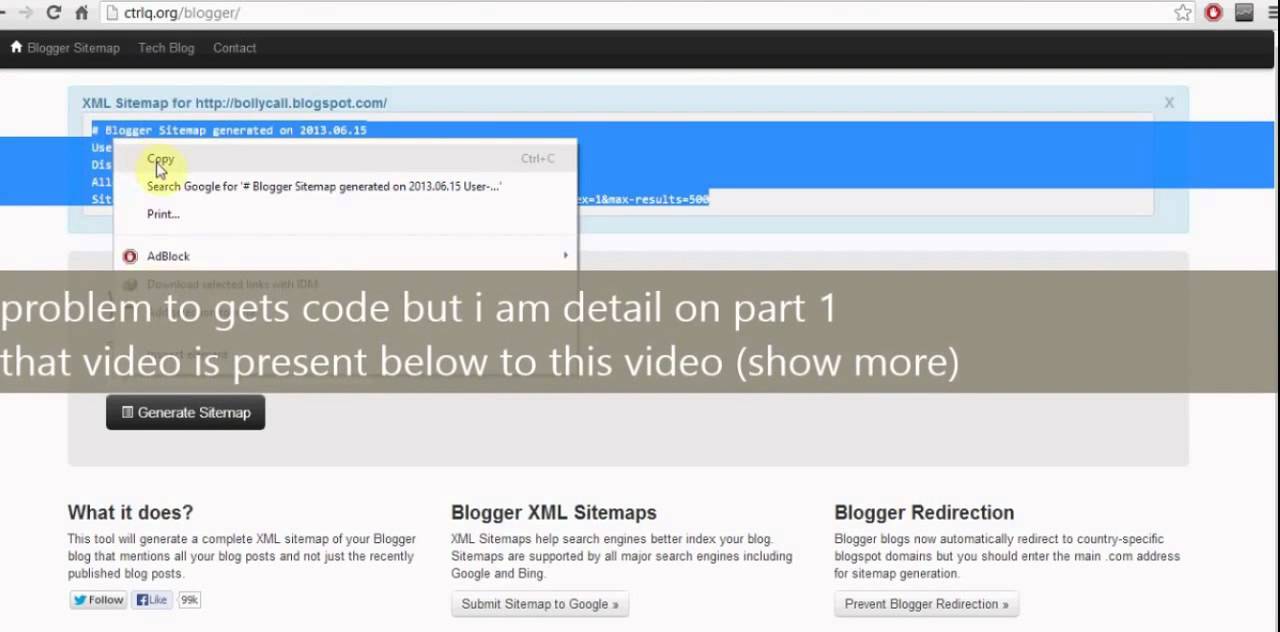Reload the page with refresh icon
1280x632 pixels.
pyautogui.click(x=54, y=13)
